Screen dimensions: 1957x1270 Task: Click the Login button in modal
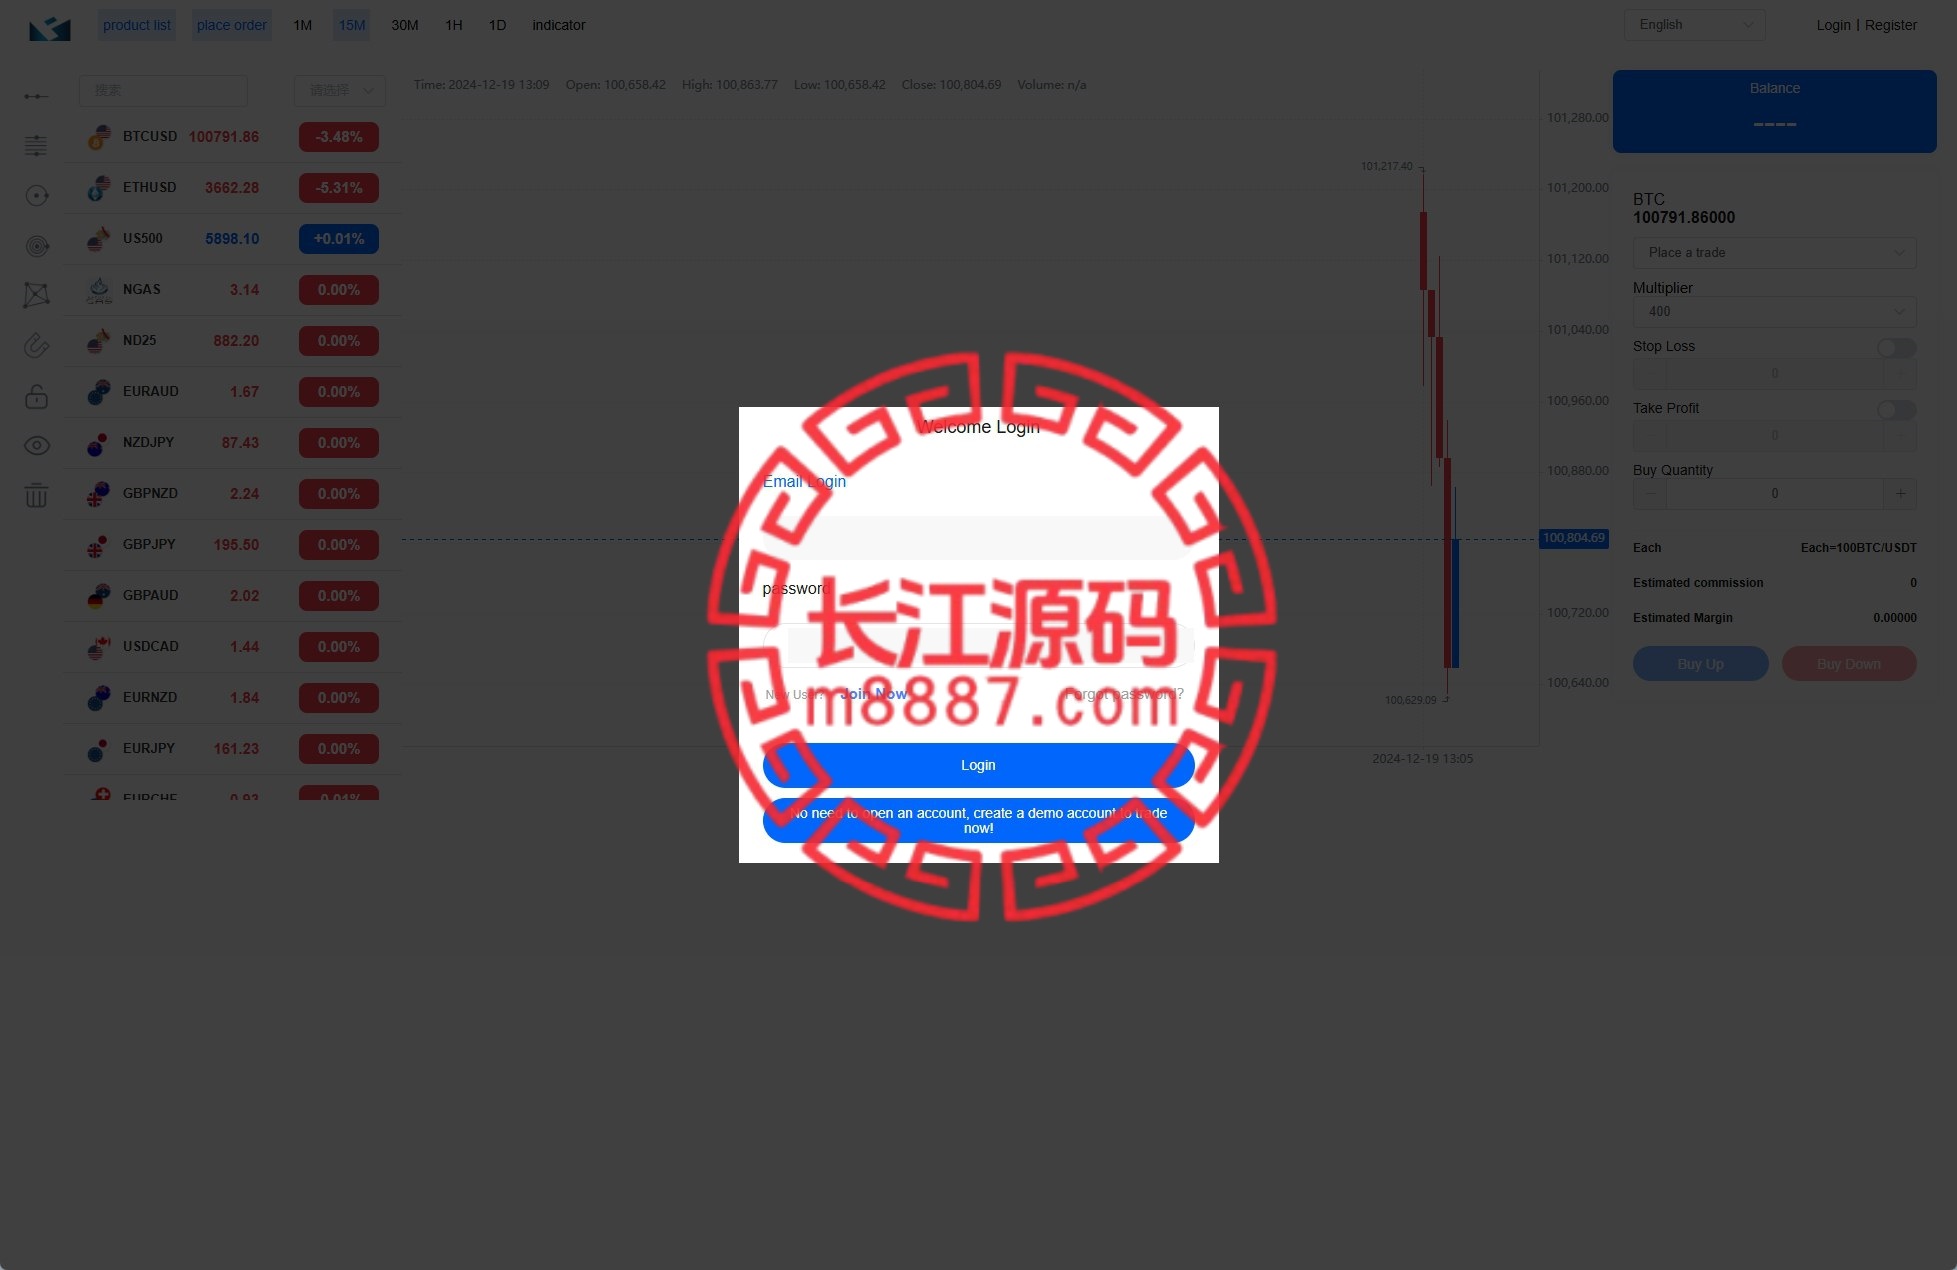click(x=977, y=765)
